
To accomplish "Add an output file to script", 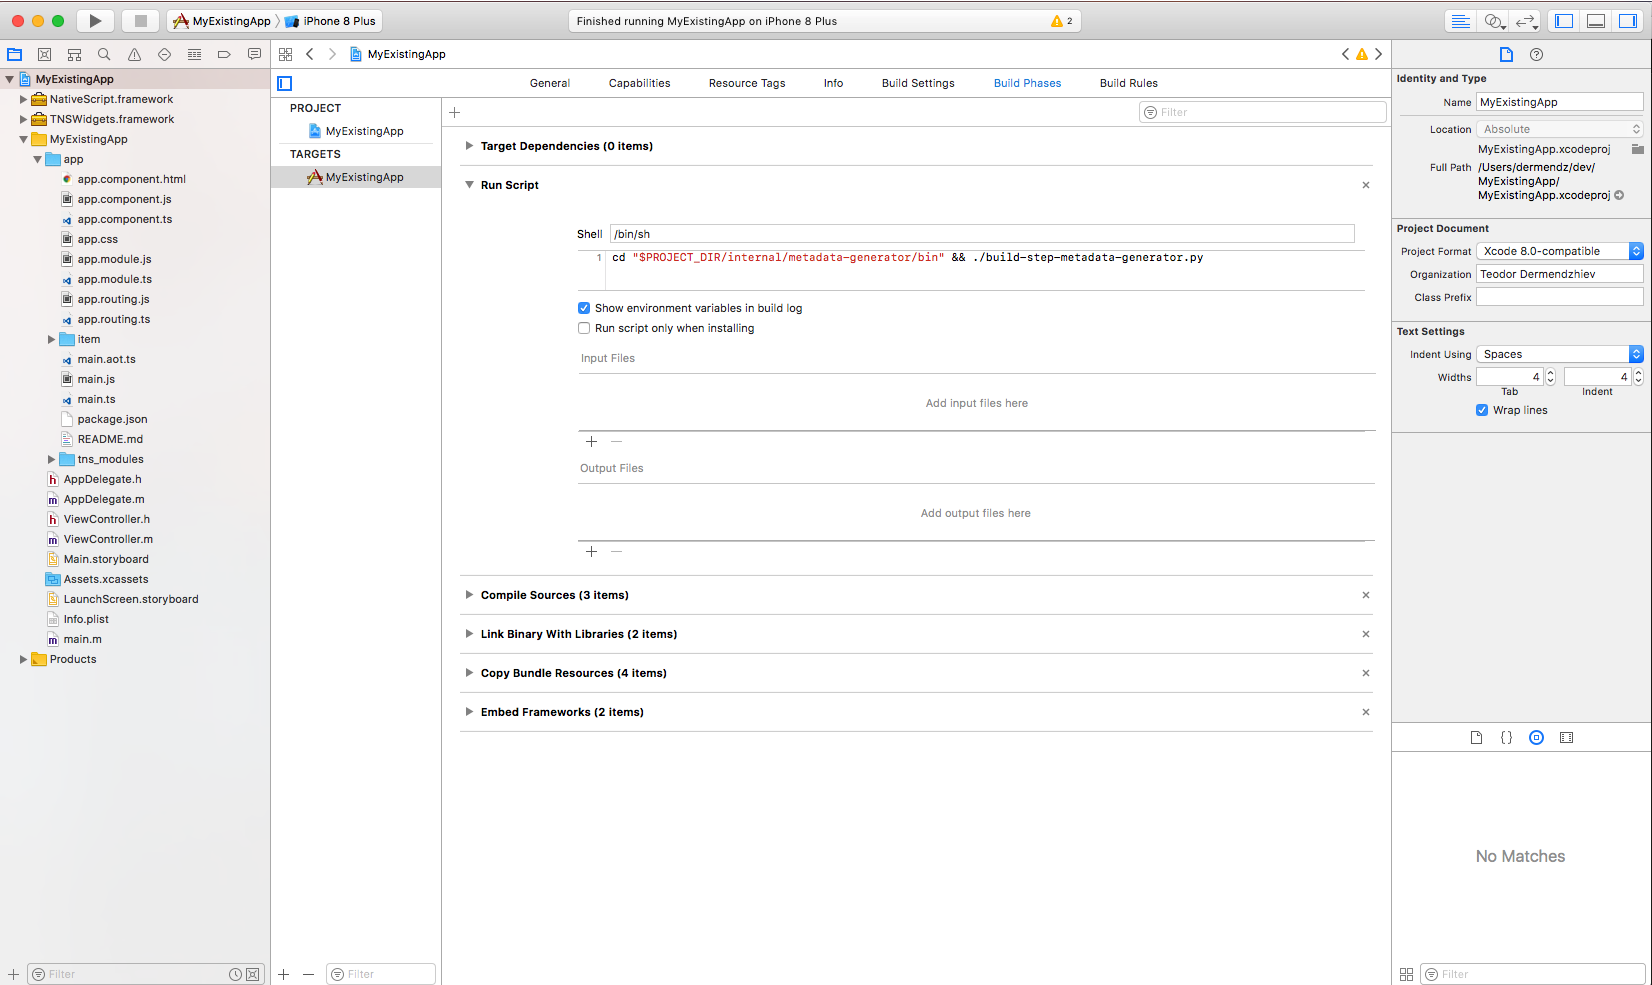I will coord(591,551).
